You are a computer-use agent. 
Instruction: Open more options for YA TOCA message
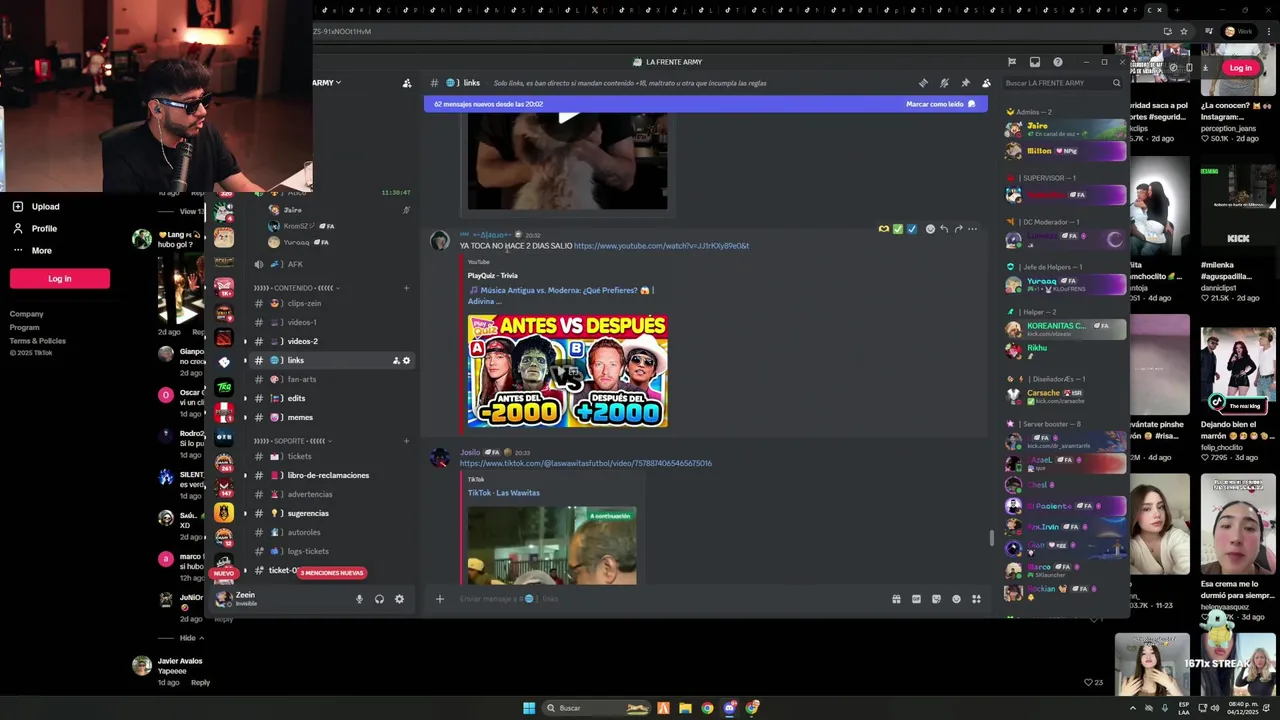point(972,229)
